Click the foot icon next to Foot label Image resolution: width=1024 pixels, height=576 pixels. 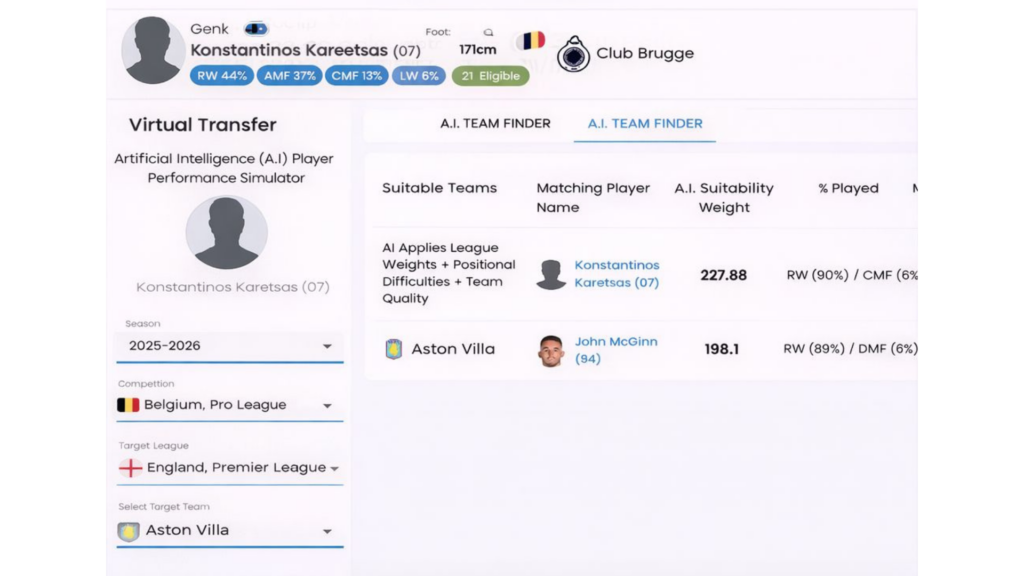pos(488,32)
